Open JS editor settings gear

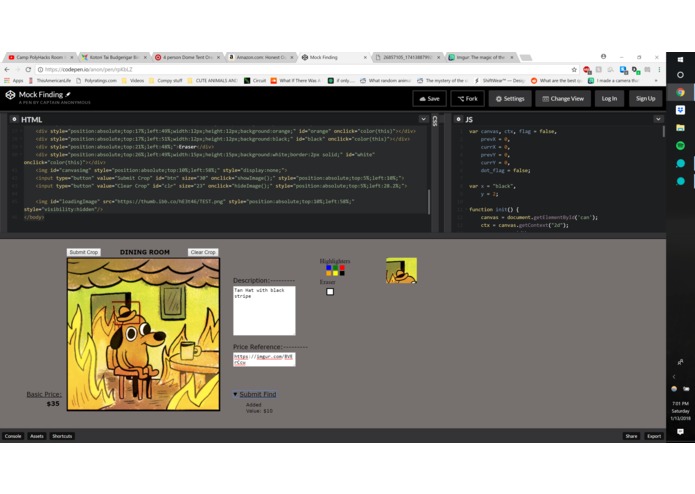pos(459,119)
